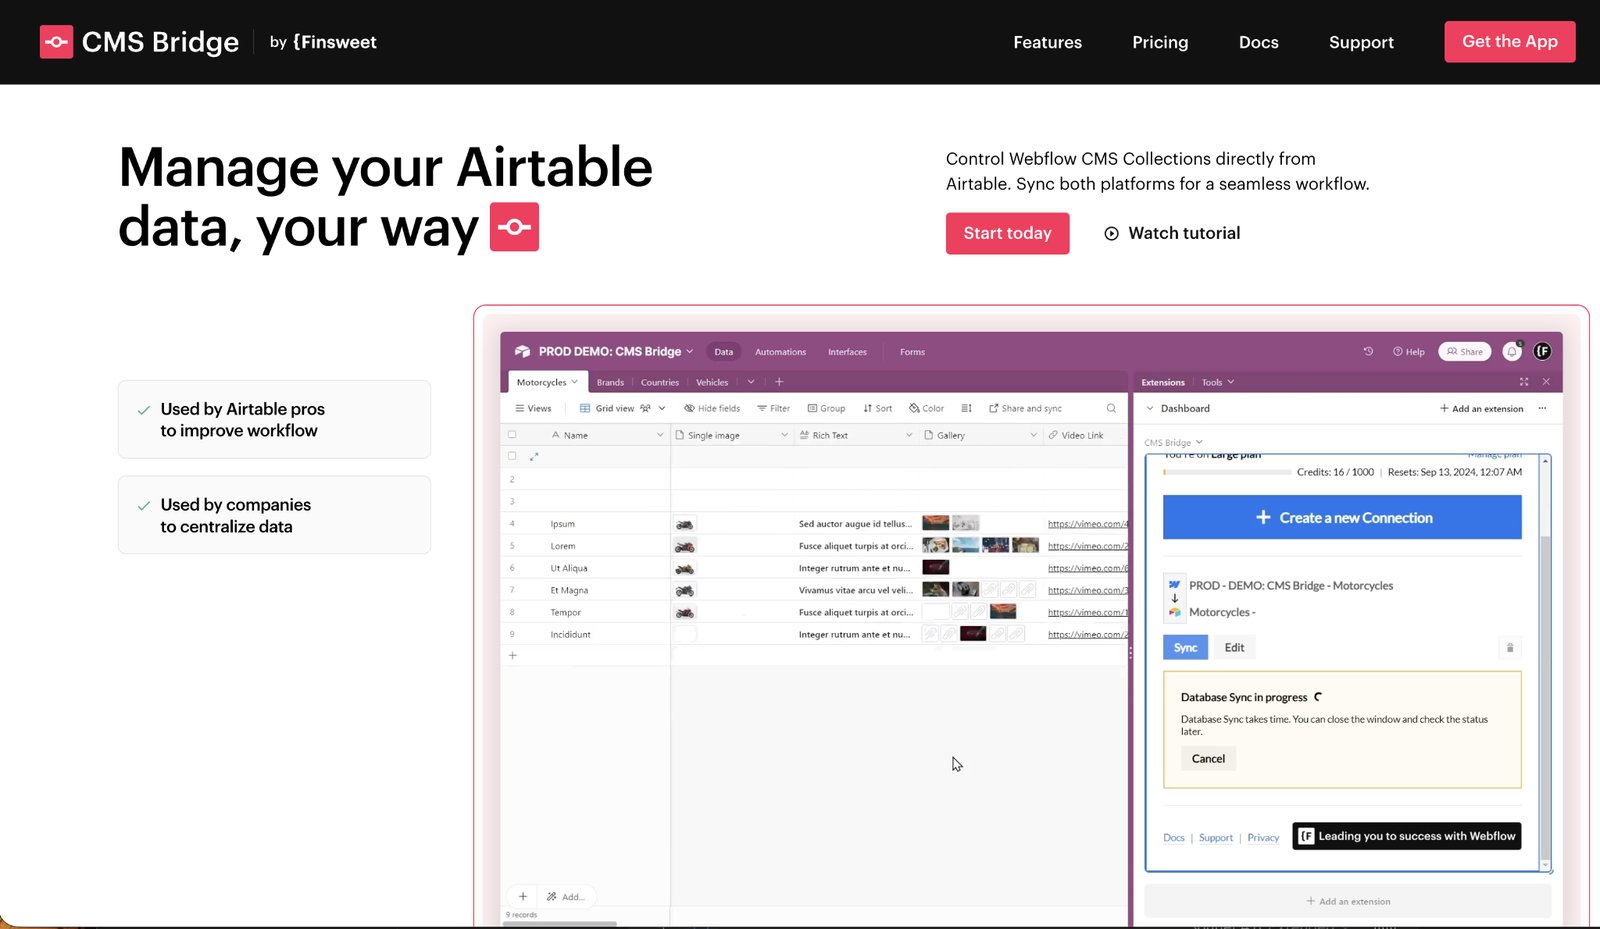Click the Filter toolbar icon
1600x929 pixels.
(762, 408)
